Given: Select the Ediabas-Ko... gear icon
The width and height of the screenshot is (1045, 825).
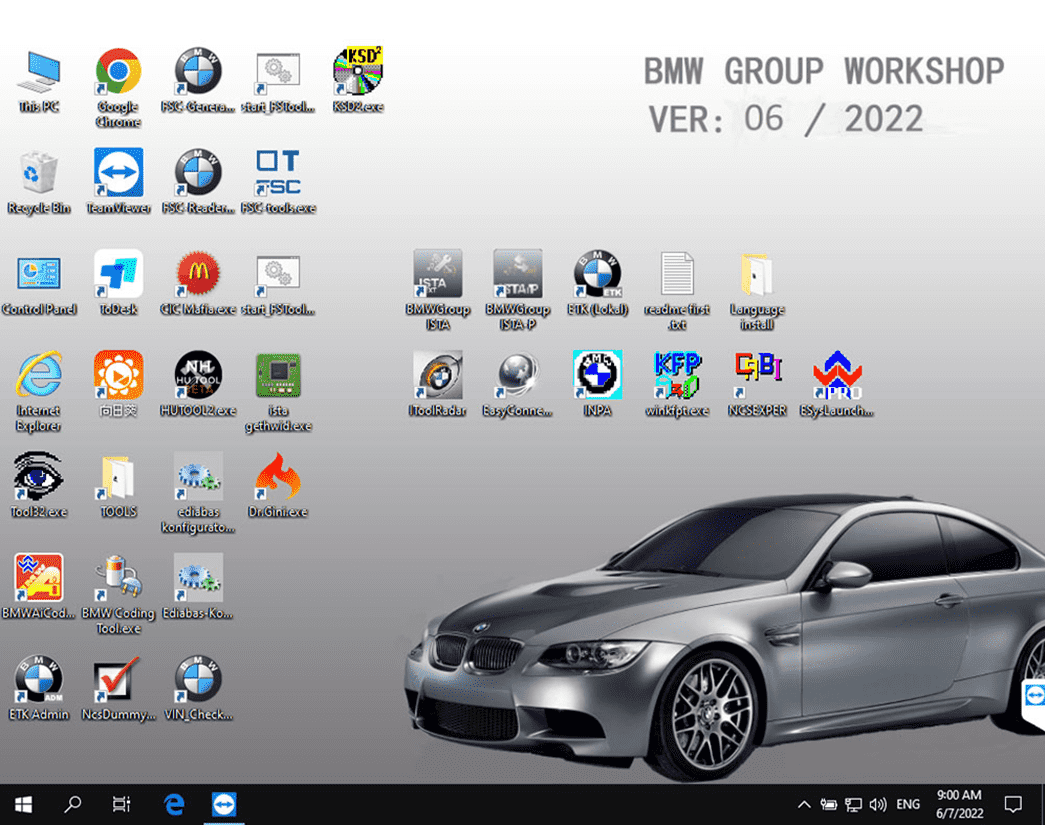Looking at the screenshot, I should click(x=198, y=587).
